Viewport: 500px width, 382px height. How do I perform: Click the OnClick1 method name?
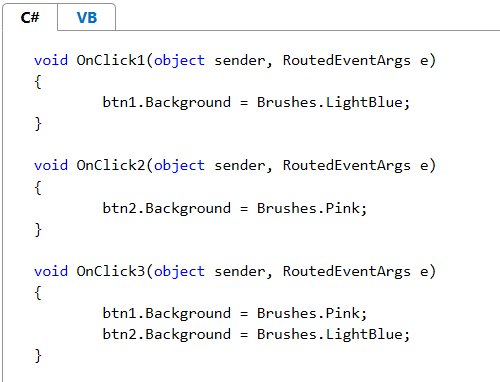(x=111, y=60)
